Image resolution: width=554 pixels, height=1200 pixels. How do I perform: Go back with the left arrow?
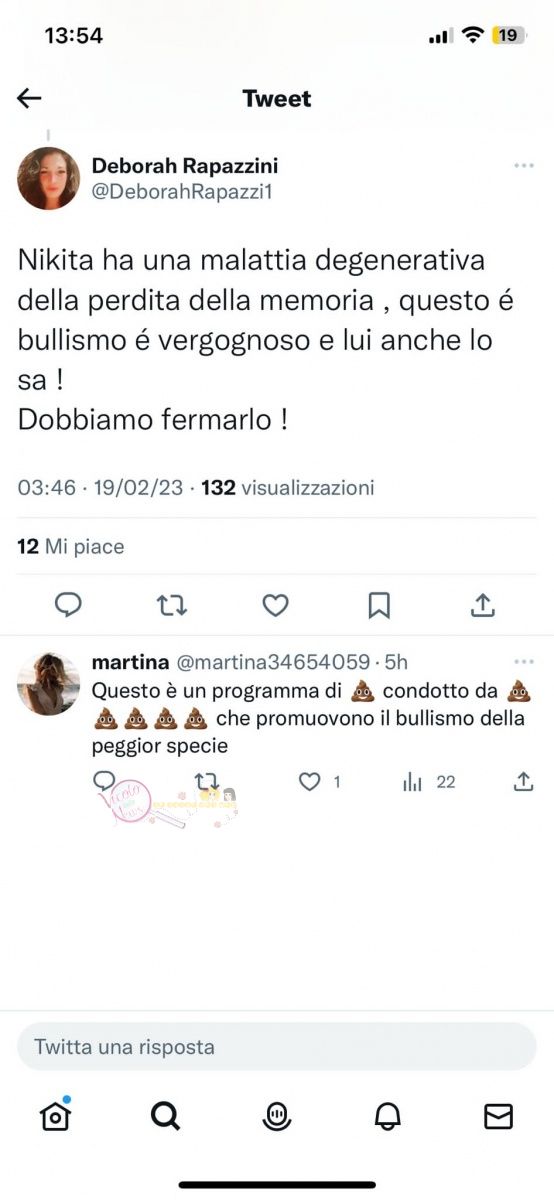[x=29, y=98]
